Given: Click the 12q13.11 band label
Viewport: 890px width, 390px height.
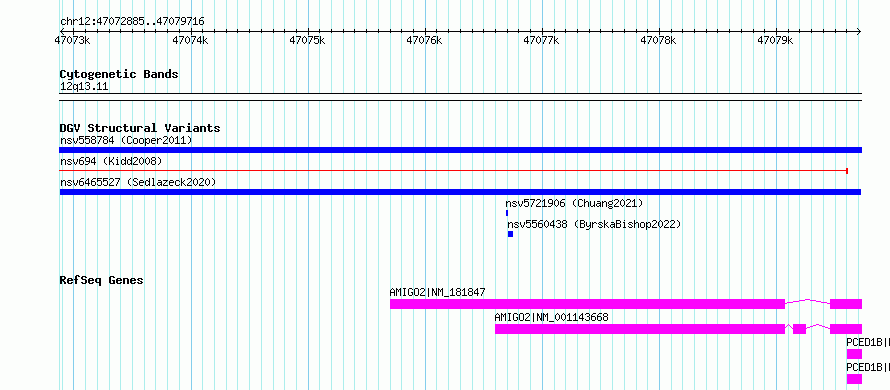Looking at the screenshot, I should [x=84, y=87].
